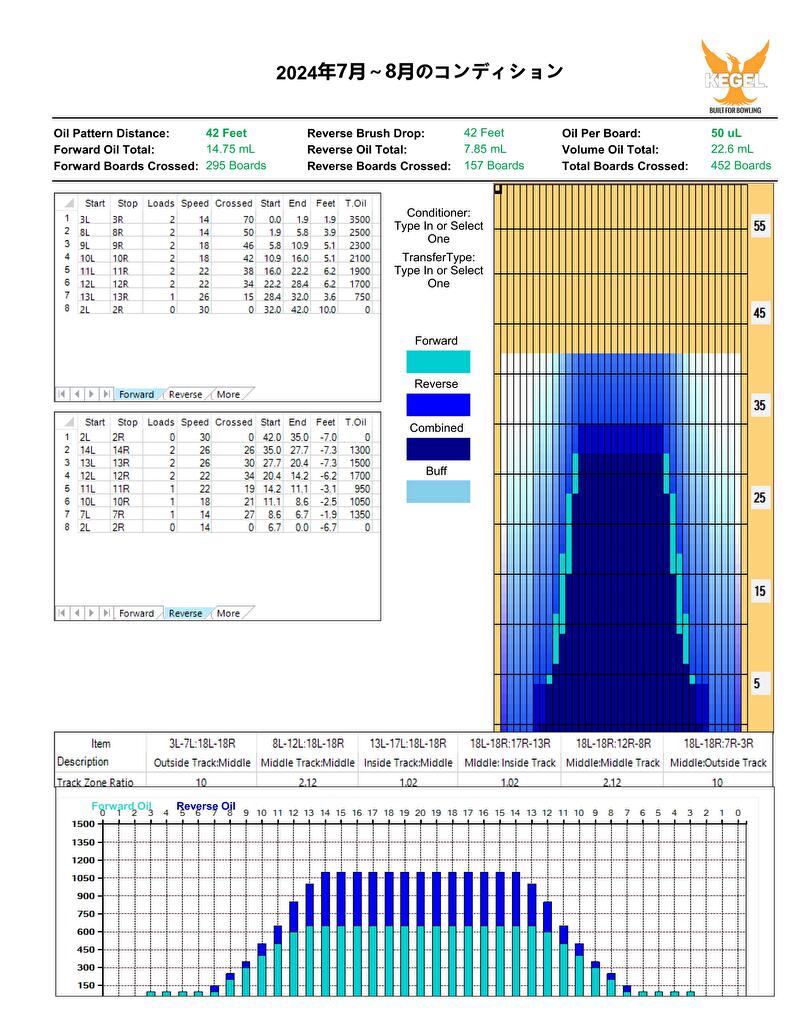The image size is (800, 1035).
Task: Click the Kegel phoenix logo
Action: click(735, 76)
